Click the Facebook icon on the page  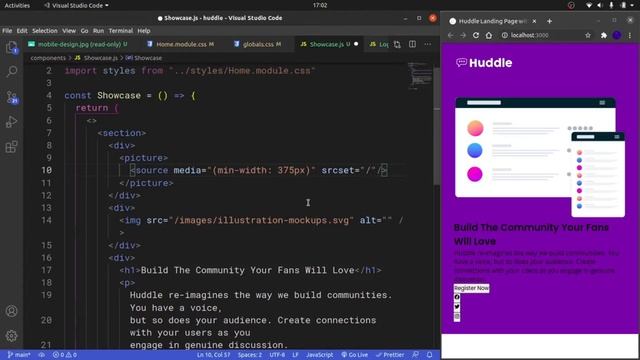click(457, 297)
